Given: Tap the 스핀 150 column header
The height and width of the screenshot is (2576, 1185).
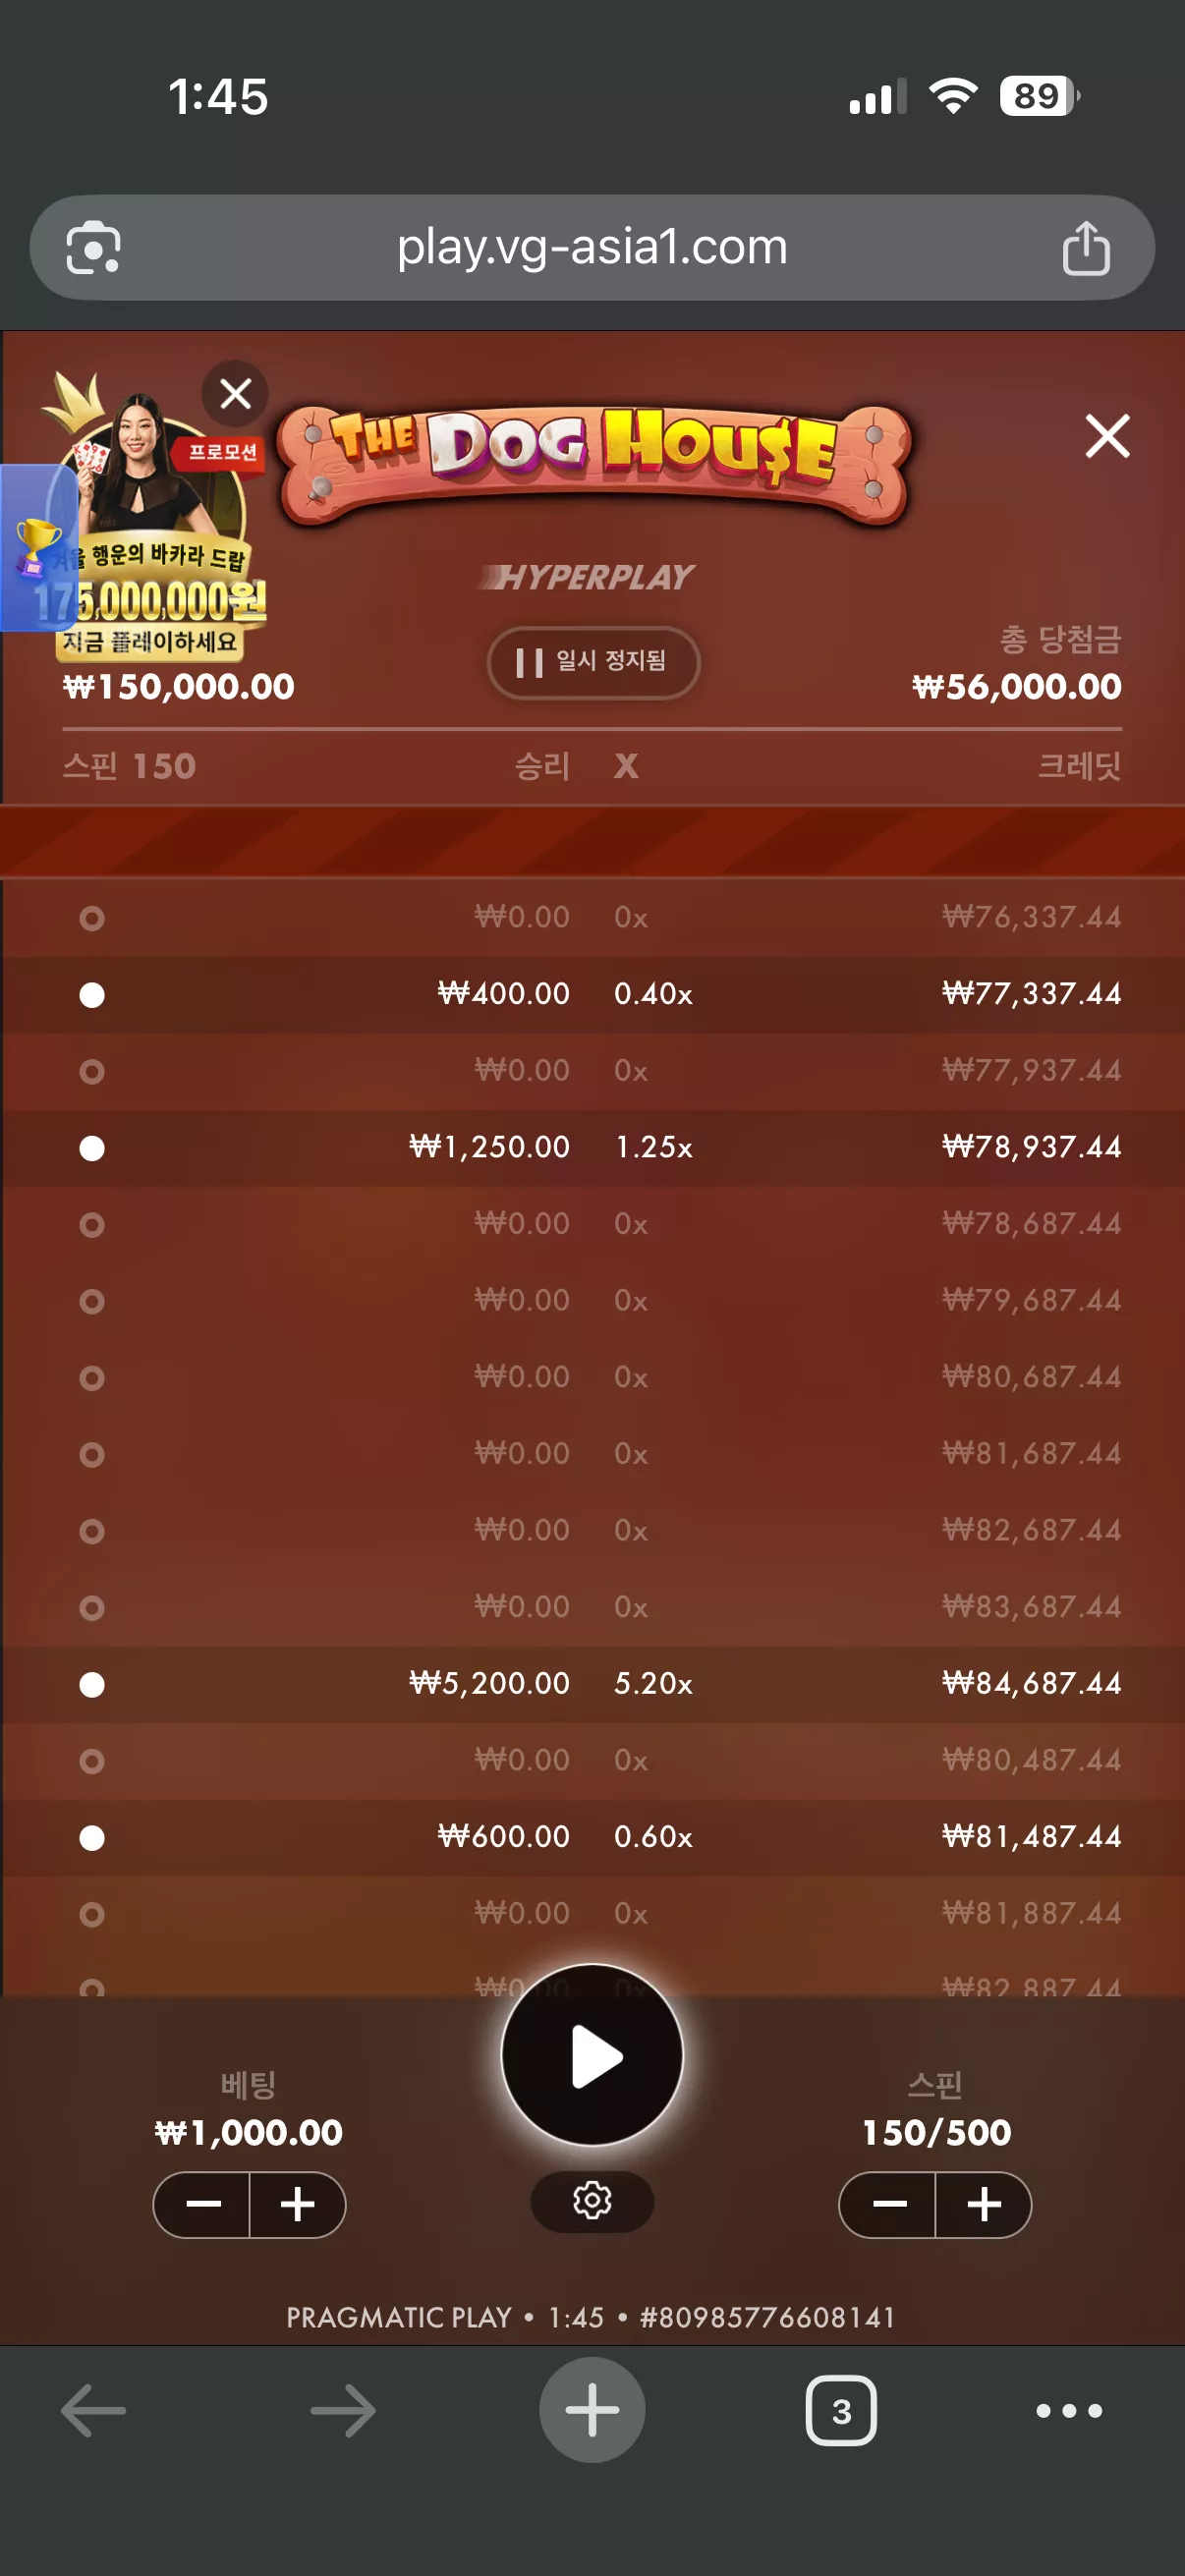Looking at the screenshot, I should point(129,766).
